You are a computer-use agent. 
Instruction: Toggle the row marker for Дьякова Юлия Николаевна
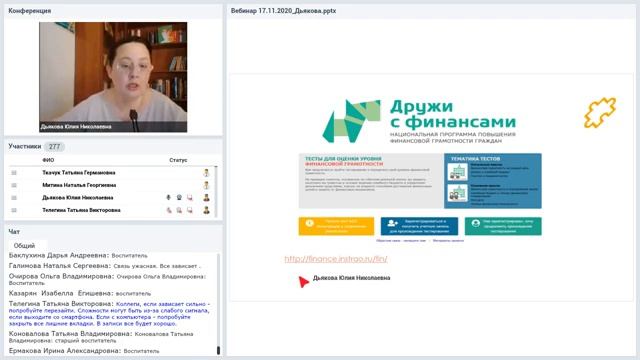14,198
